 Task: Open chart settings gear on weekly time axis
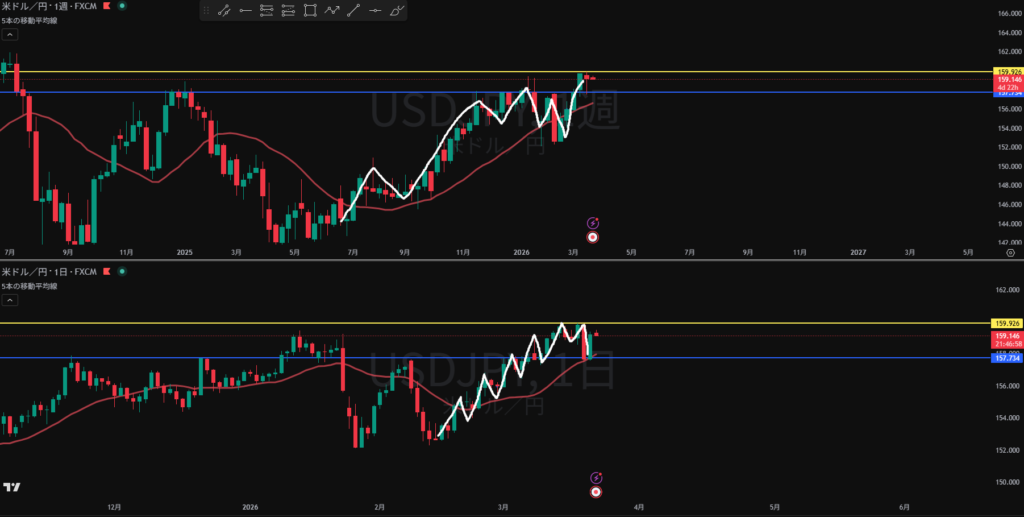(x=1010, y=254)
